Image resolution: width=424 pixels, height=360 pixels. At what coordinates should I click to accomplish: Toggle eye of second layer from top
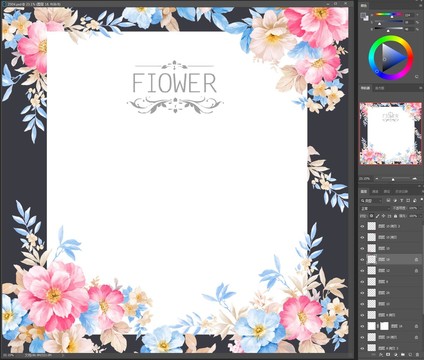pos(362,237)
